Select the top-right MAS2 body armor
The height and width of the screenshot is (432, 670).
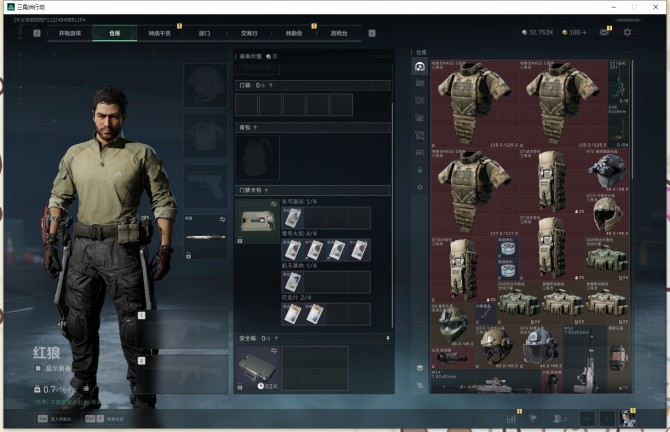563,104
